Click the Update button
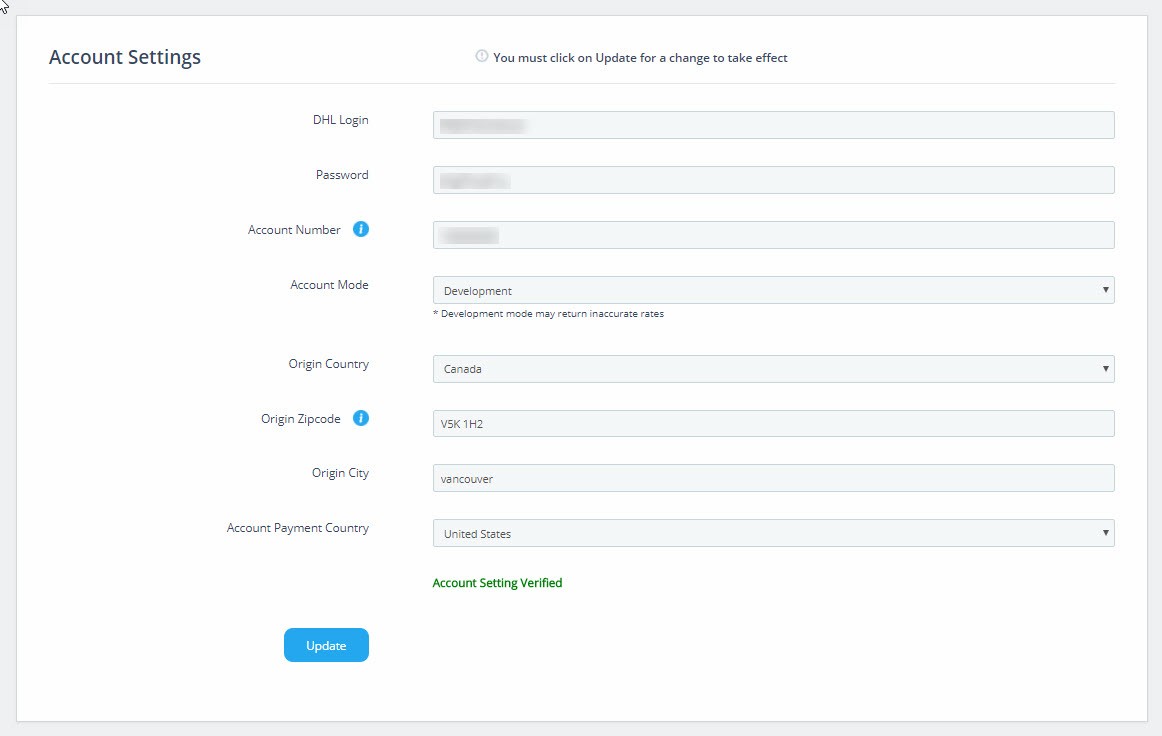 coord(326,645)
